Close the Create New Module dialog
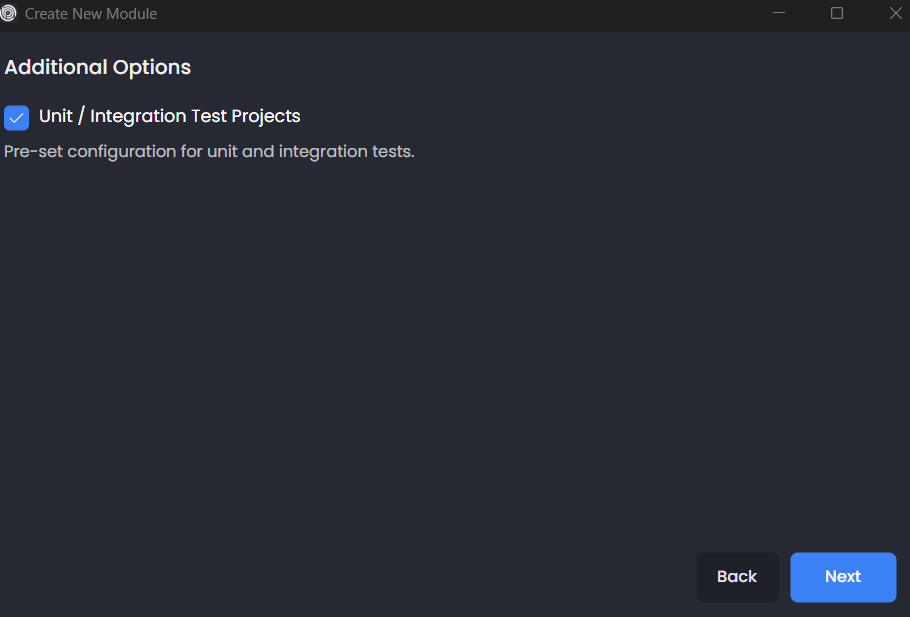910x617 pixels. pyautogui.click(x=895, y=14)
